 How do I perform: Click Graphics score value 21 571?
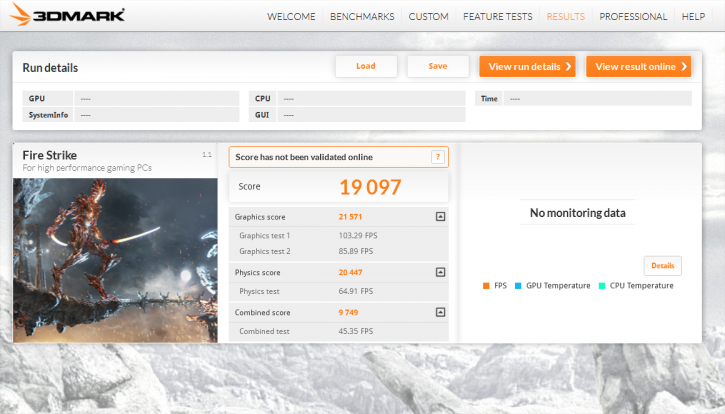click(350, 217)
